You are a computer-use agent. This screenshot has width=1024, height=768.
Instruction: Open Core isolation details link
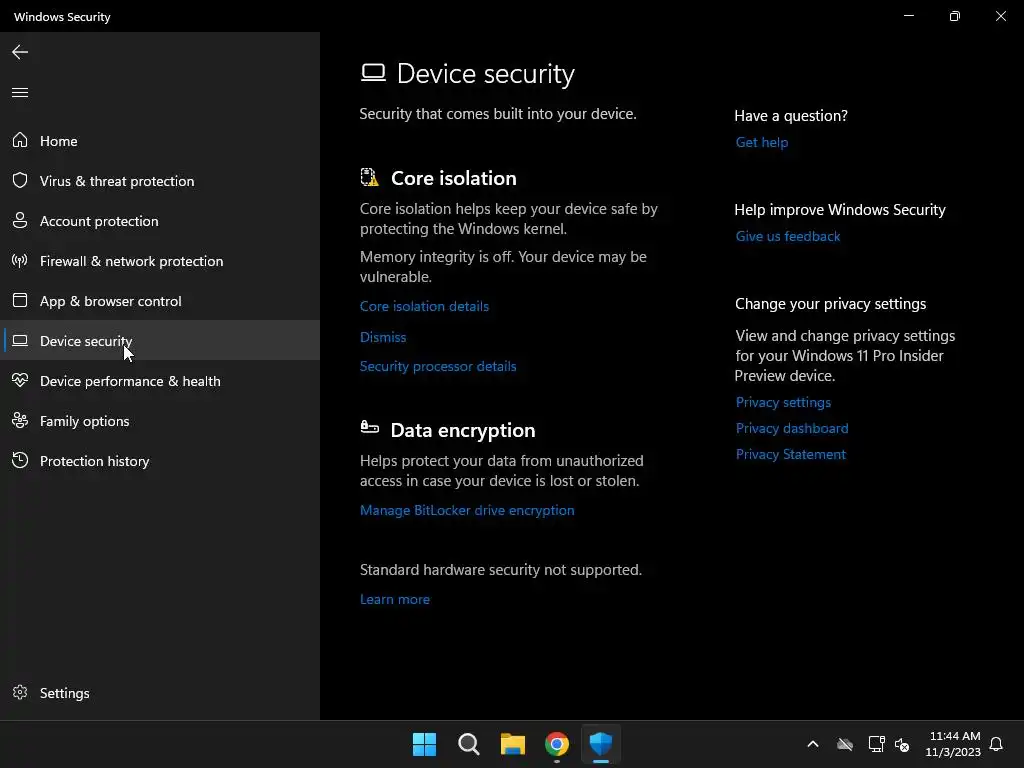[x=424, y=306]
